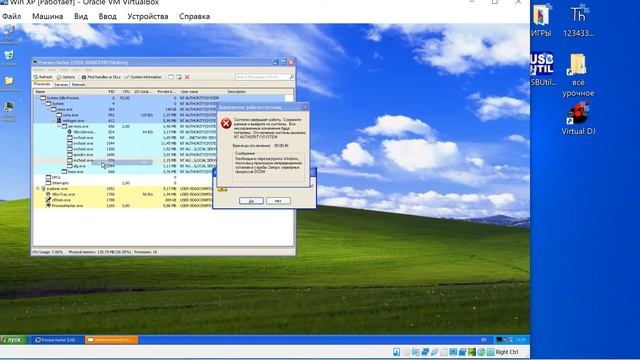Viewport: 640px width, 360px height.
Task: Open the Ввод menu in VirtualBox
Action: click(x=107, y=16)
